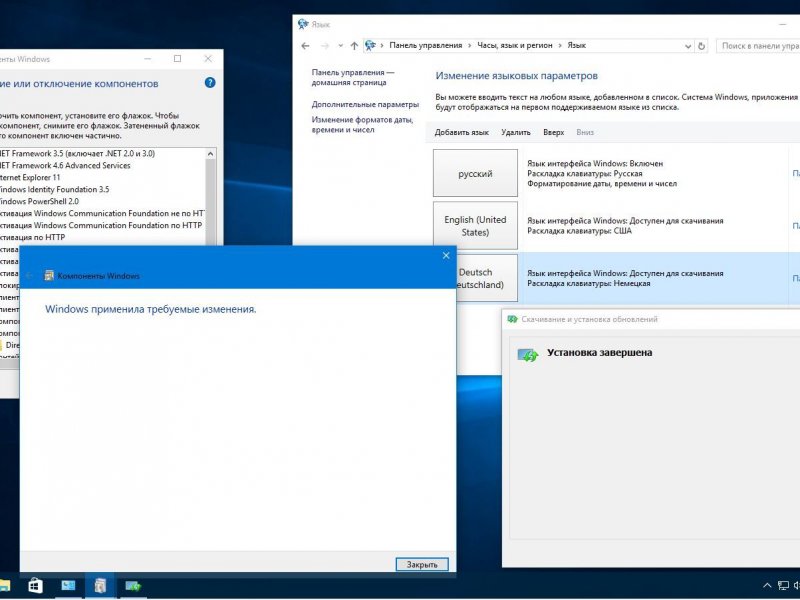The height and width of the screenshot is (600, 800).
Task: Click search box in control panel
Action: tap(758, 46)
